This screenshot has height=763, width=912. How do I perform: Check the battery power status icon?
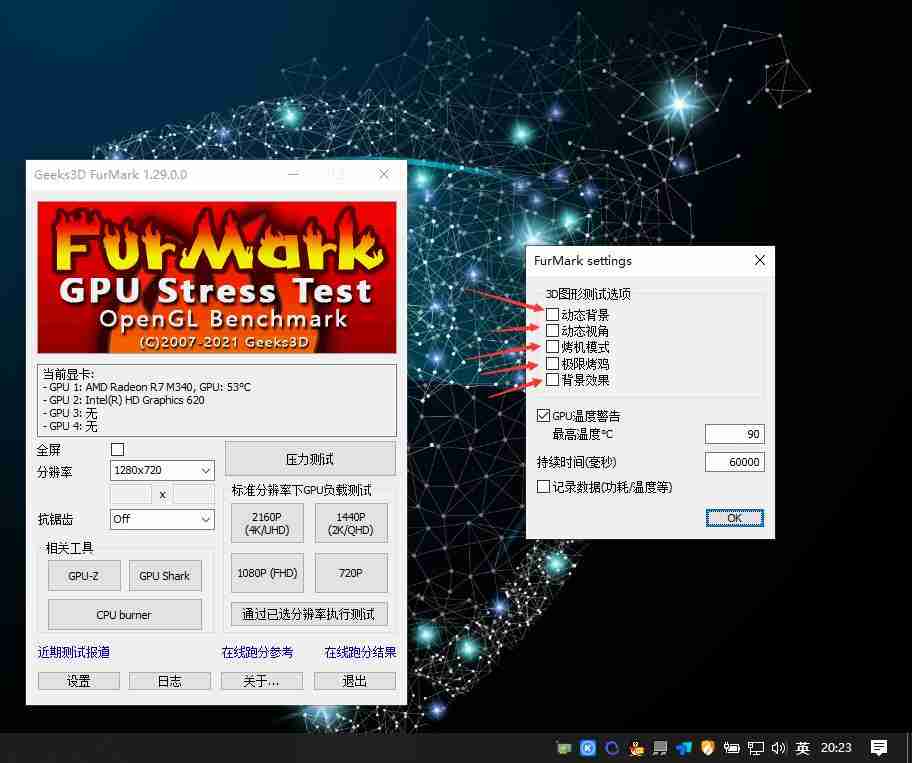tap(731, 748)
